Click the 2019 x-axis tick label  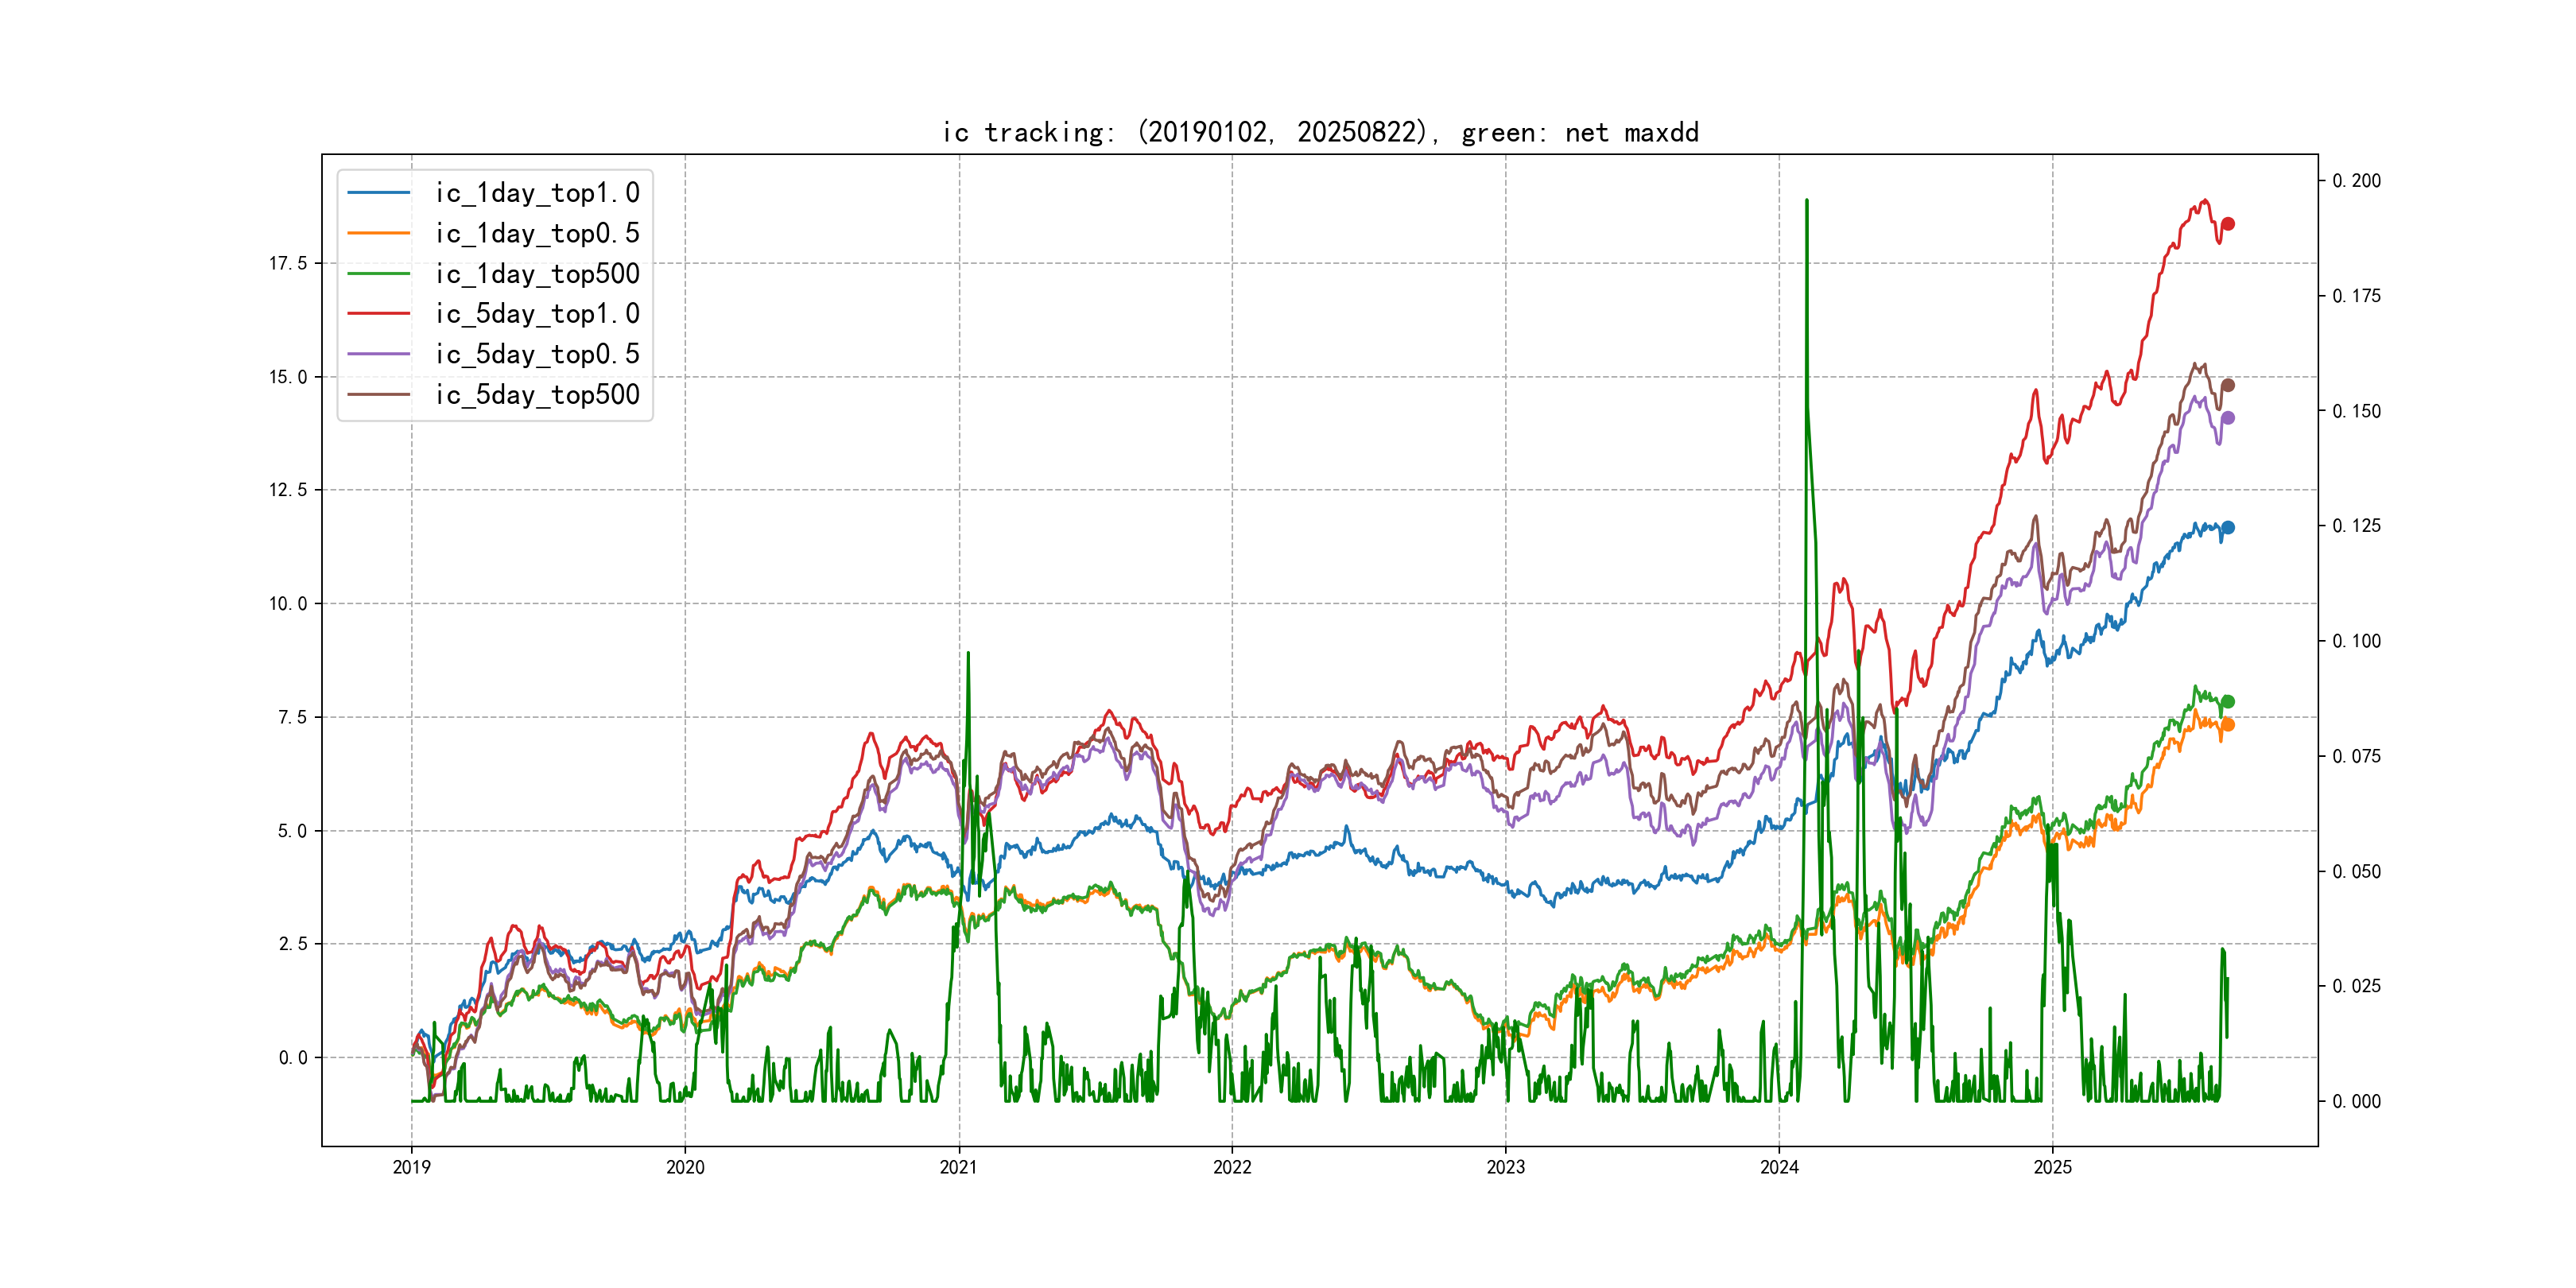[411, 1167]
